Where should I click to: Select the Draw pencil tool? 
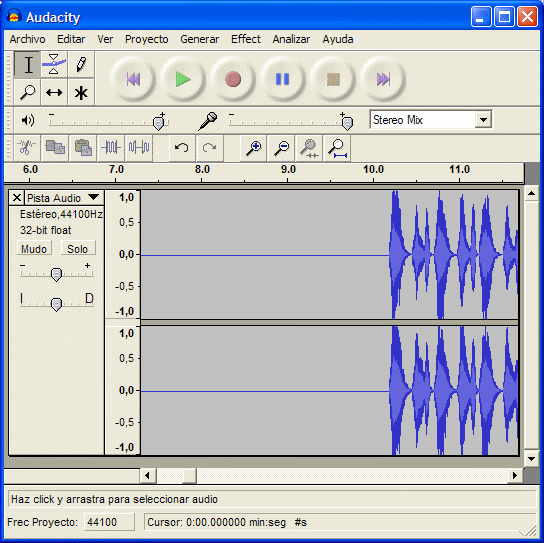click(81, 64)
